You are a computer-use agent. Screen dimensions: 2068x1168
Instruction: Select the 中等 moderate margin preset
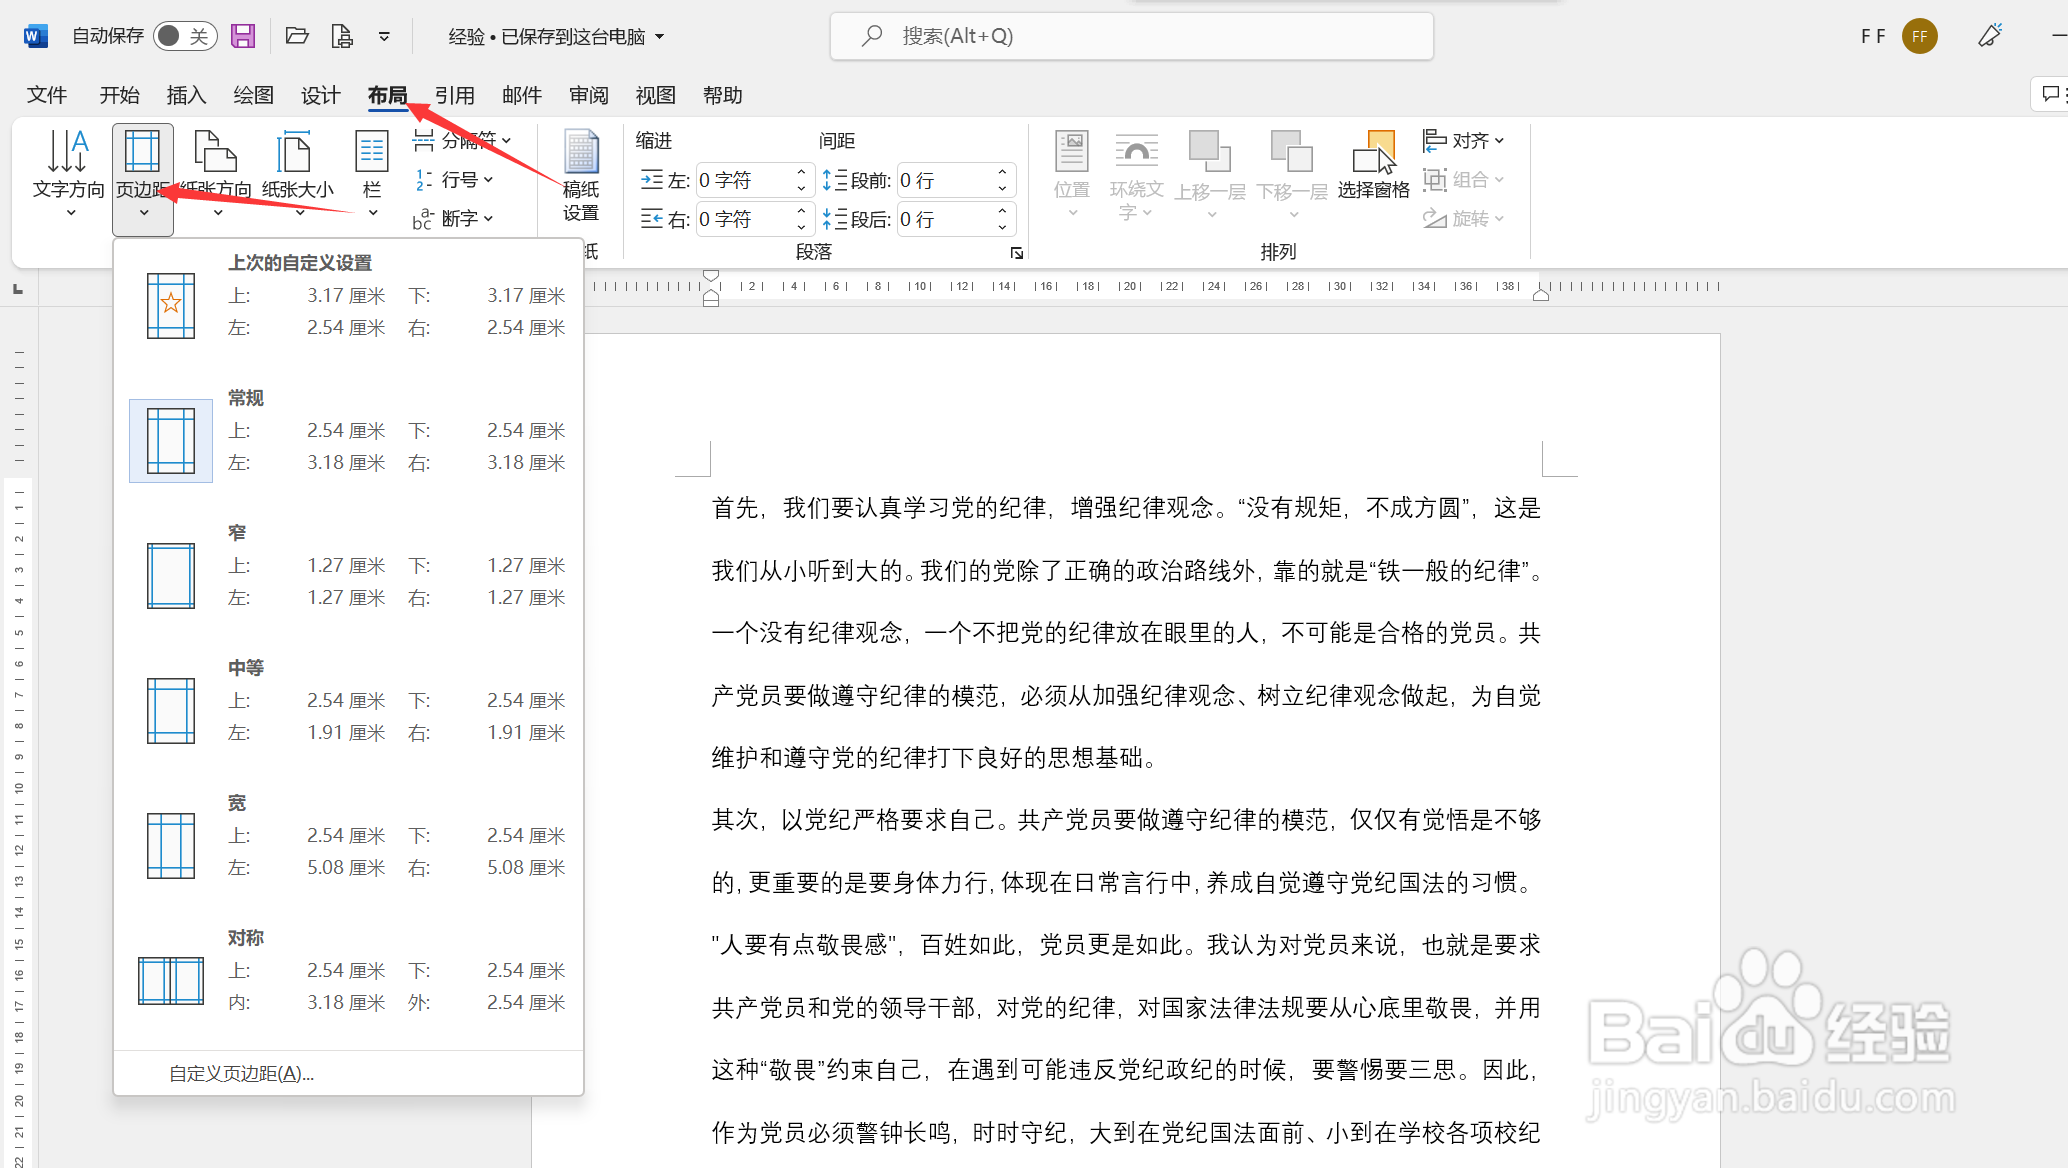click(348, 709)
